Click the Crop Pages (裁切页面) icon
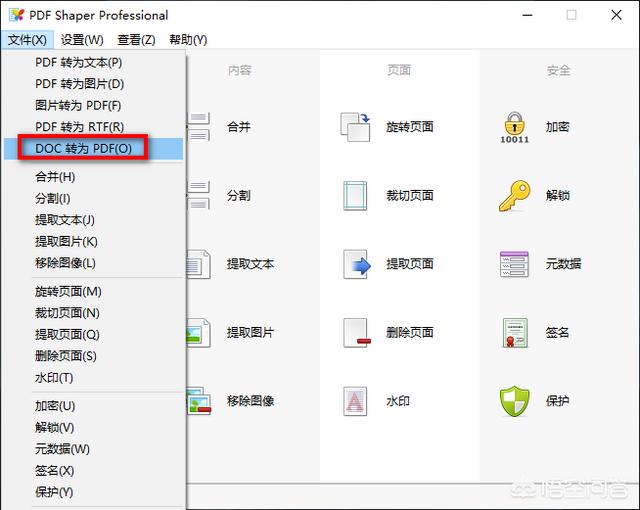 pyautogui.click(x=355, y=196)
